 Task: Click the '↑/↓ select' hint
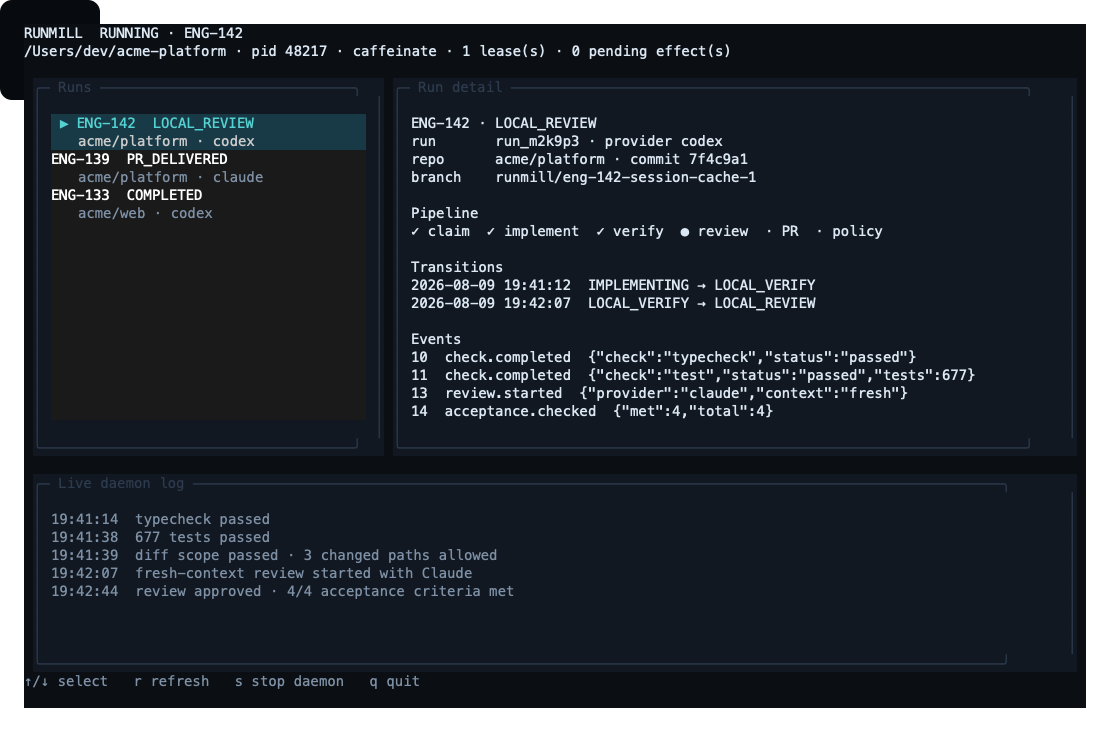coord(66,681)
